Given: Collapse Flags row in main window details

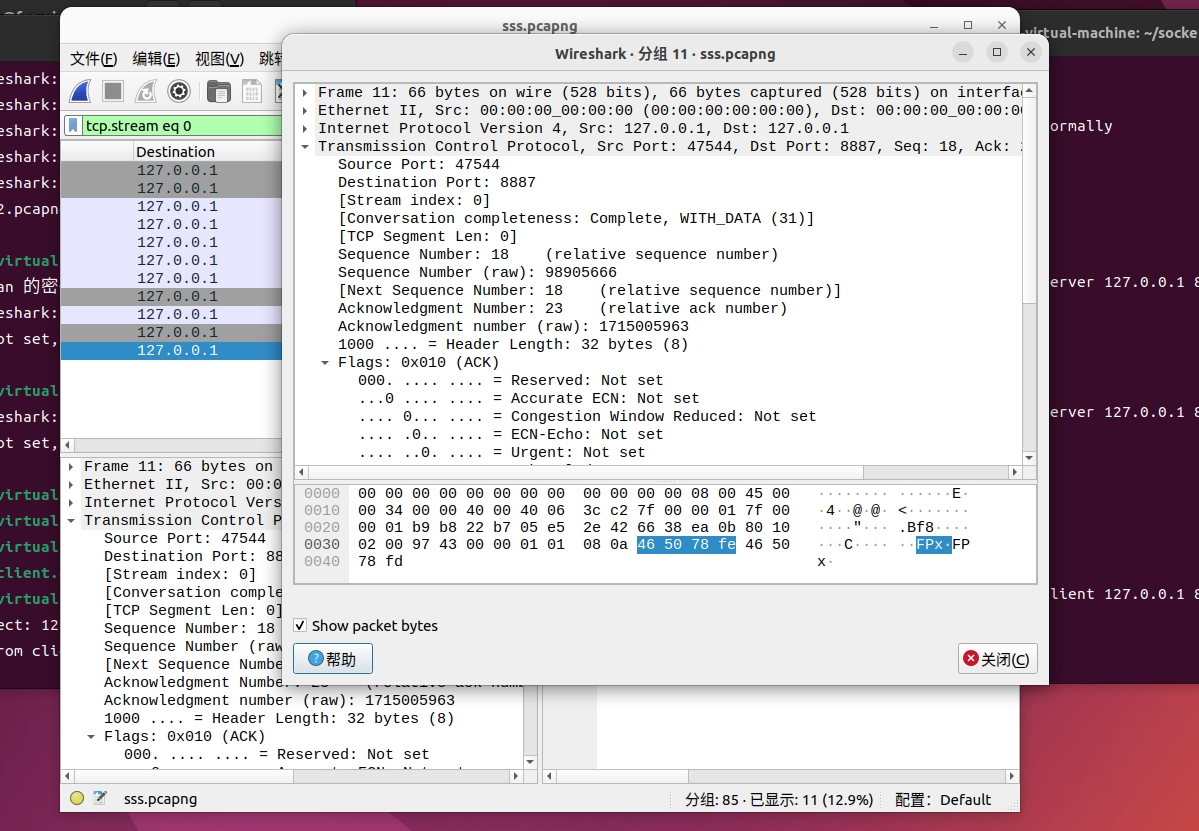Looking at the screenshot, I should 91,736.
